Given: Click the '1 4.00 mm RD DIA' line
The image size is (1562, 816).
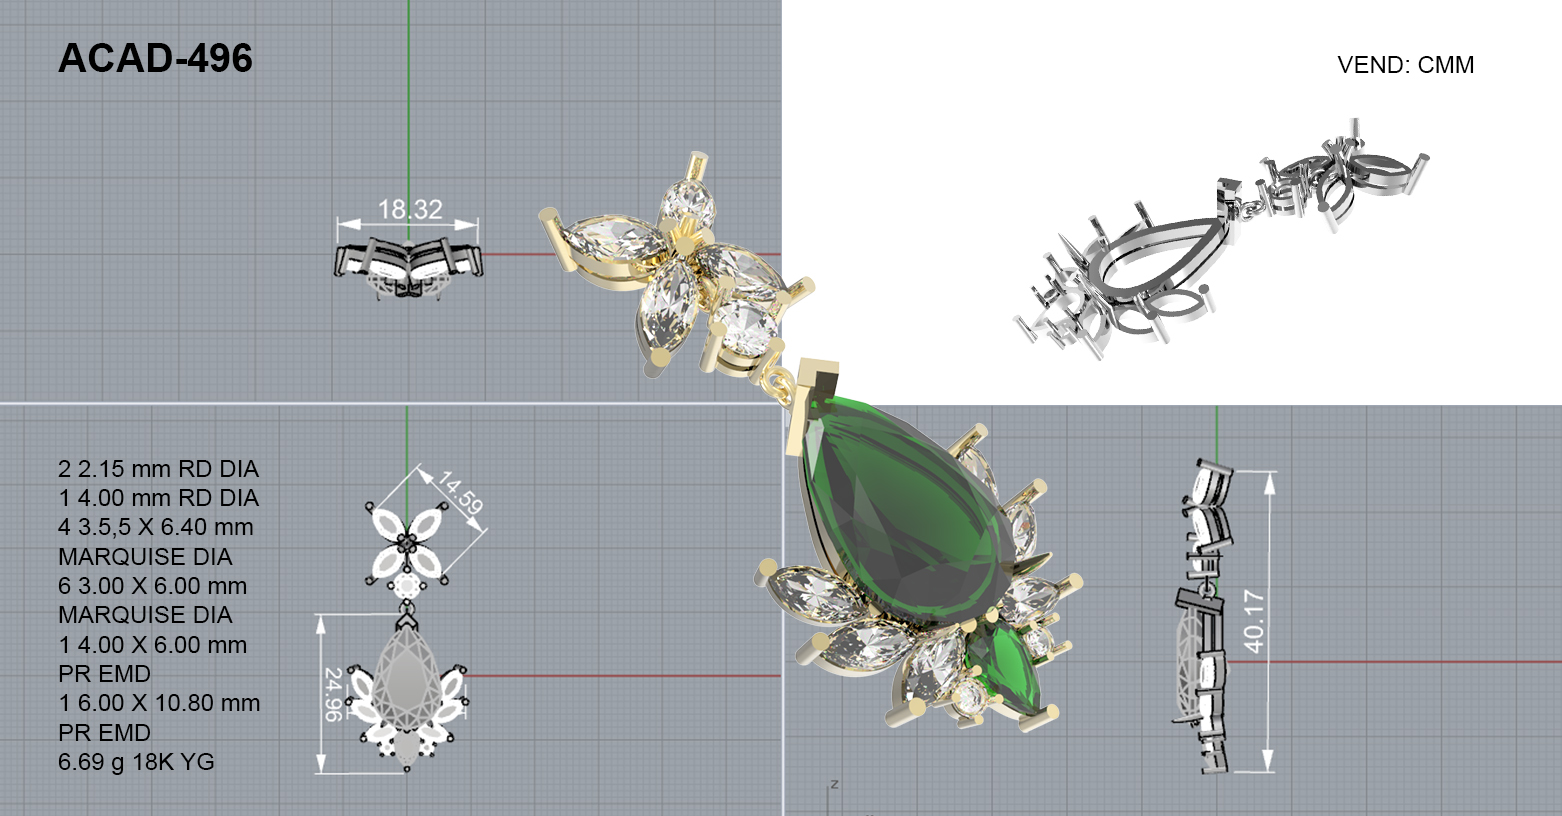Looking at the screenshot, I should (158, 498).
